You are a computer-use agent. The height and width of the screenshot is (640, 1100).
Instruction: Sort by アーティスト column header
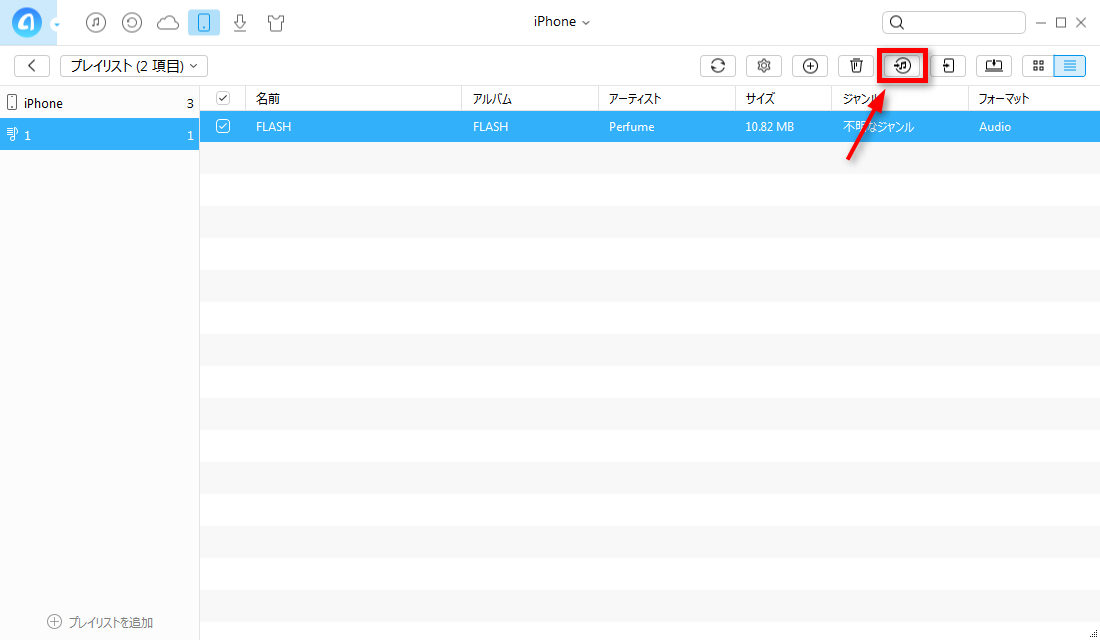click(x=667, y=99)
